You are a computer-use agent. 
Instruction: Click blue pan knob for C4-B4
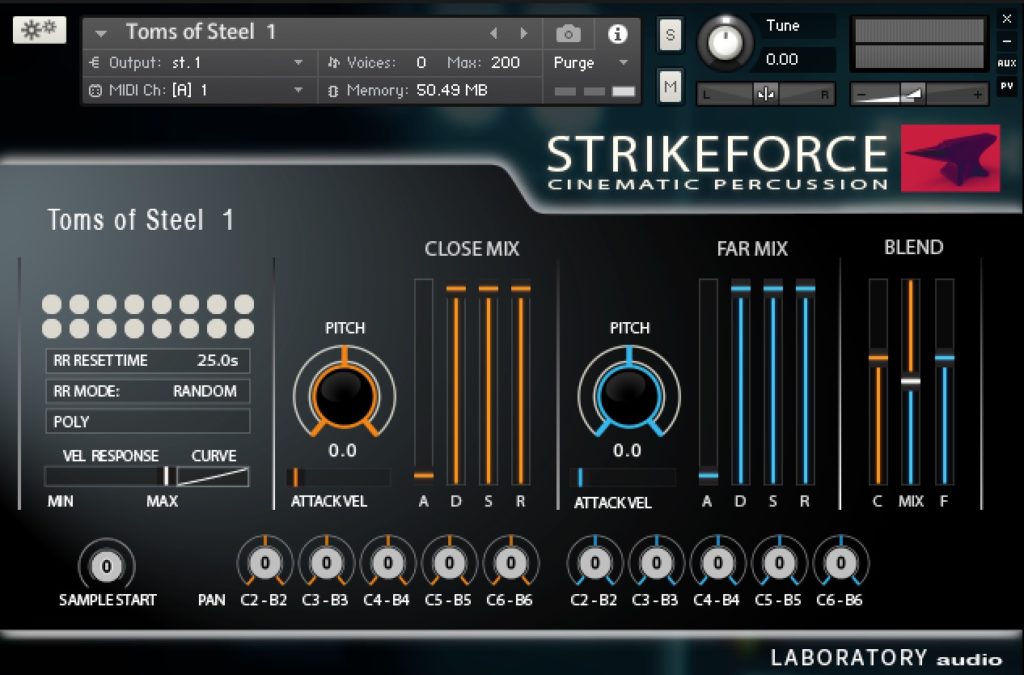click(x=717, y=563)
